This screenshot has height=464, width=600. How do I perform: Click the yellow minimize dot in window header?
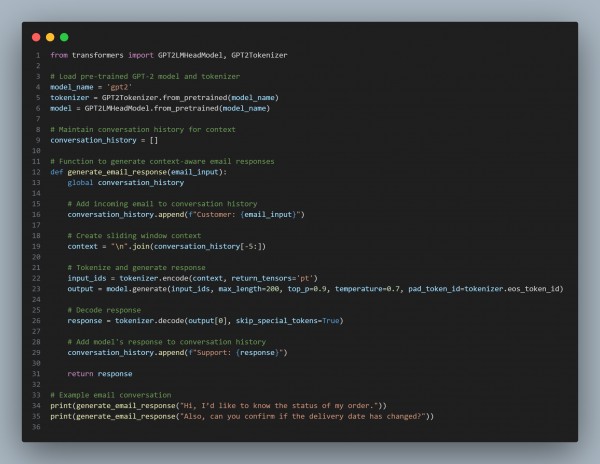click(50, 37)
